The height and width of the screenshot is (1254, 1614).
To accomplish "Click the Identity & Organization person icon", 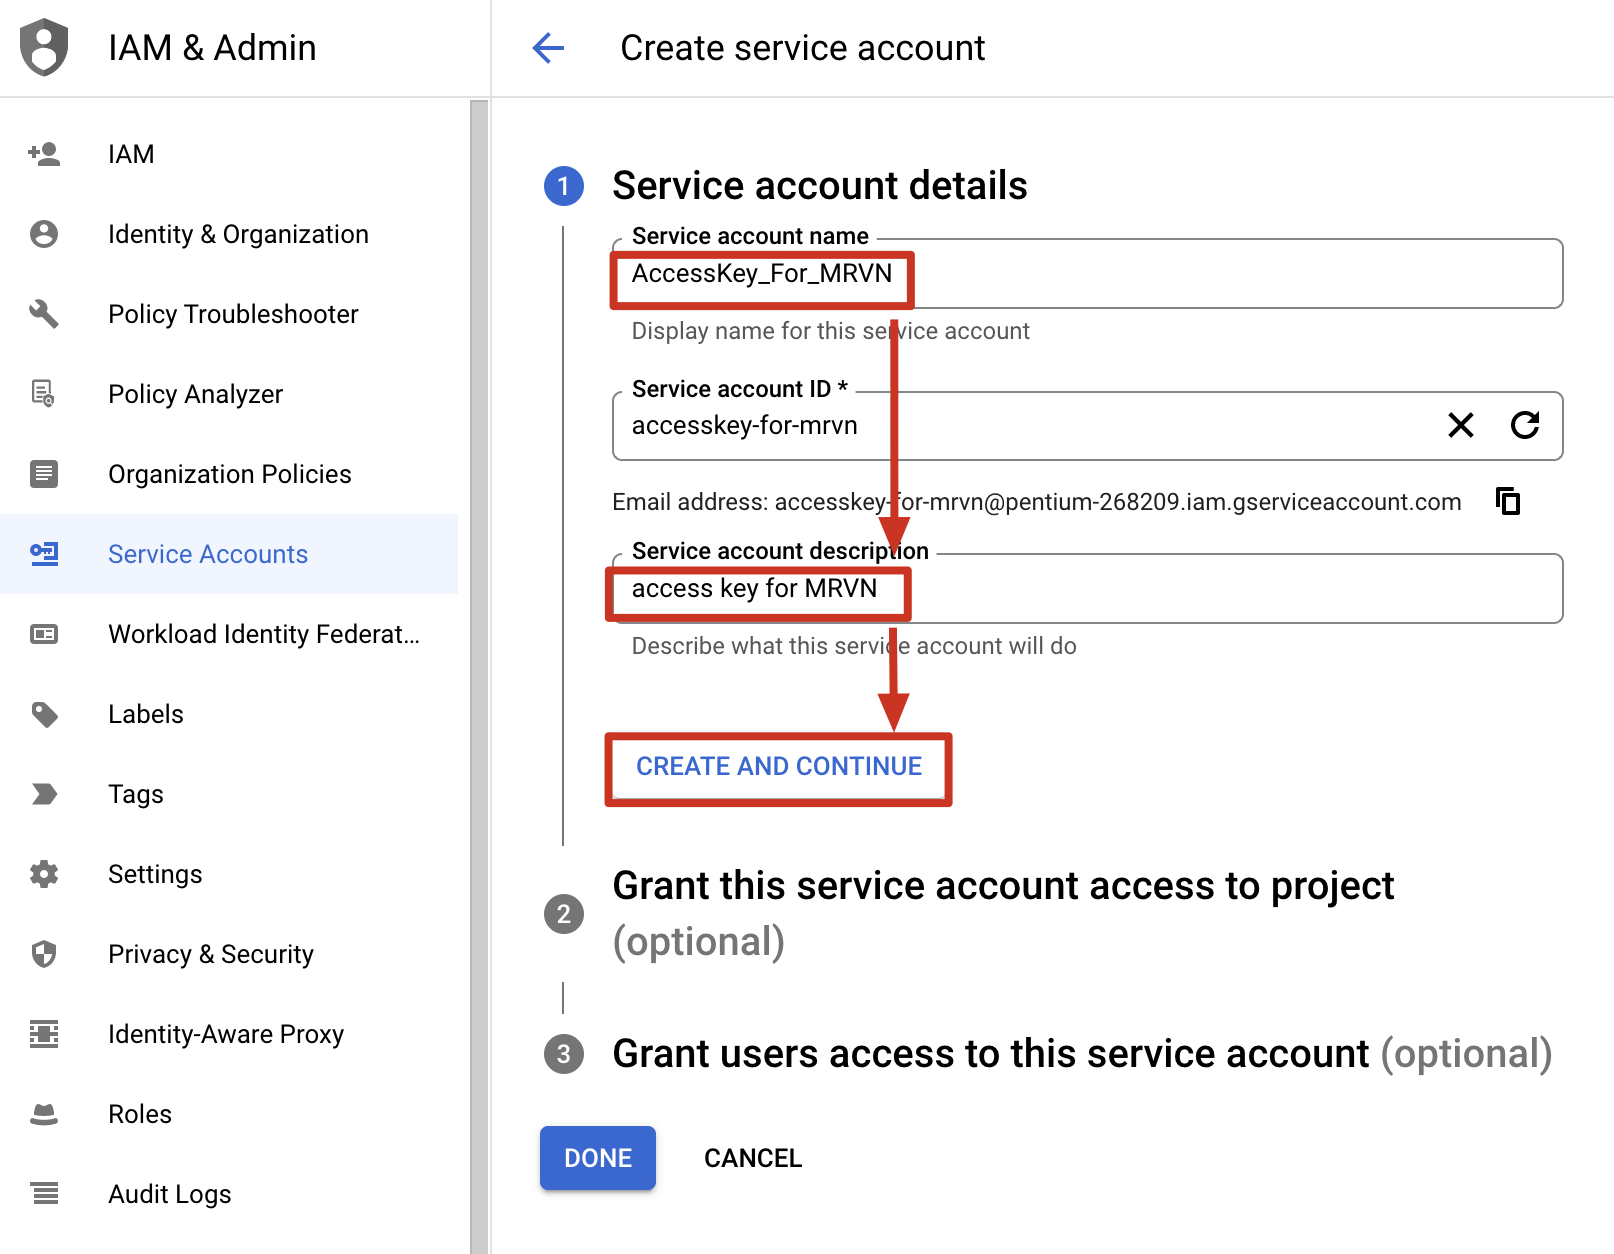I will (44, 234).
